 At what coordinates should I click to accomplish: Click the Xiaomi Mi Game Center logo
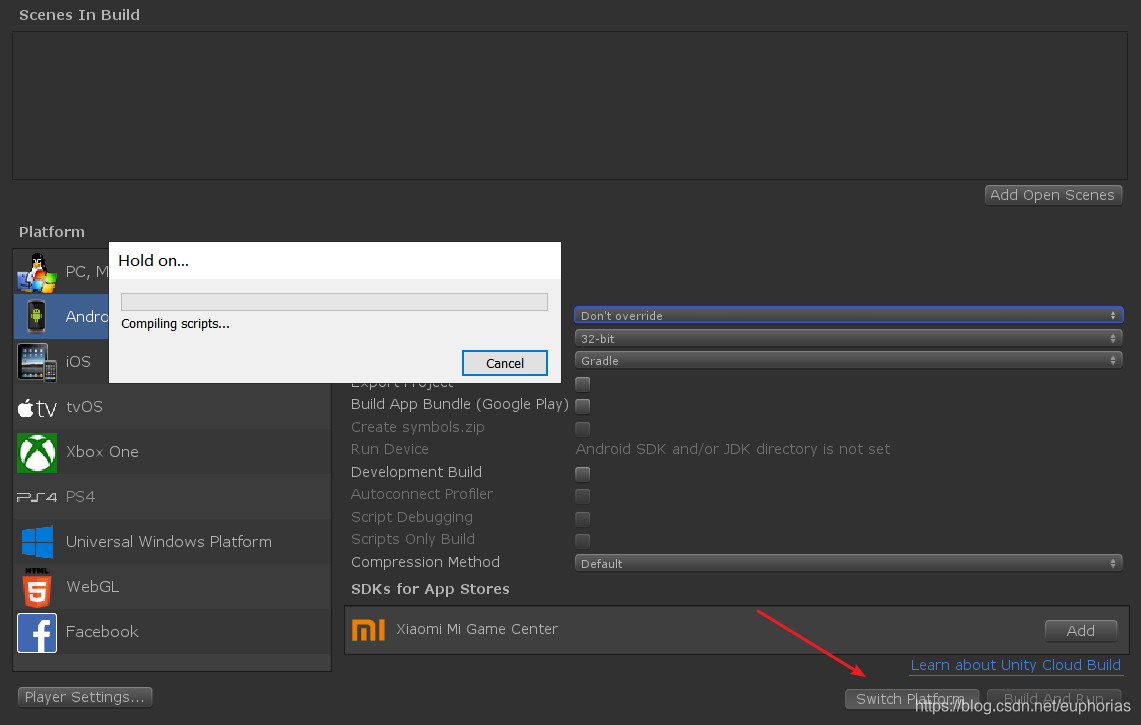(368, 630)
